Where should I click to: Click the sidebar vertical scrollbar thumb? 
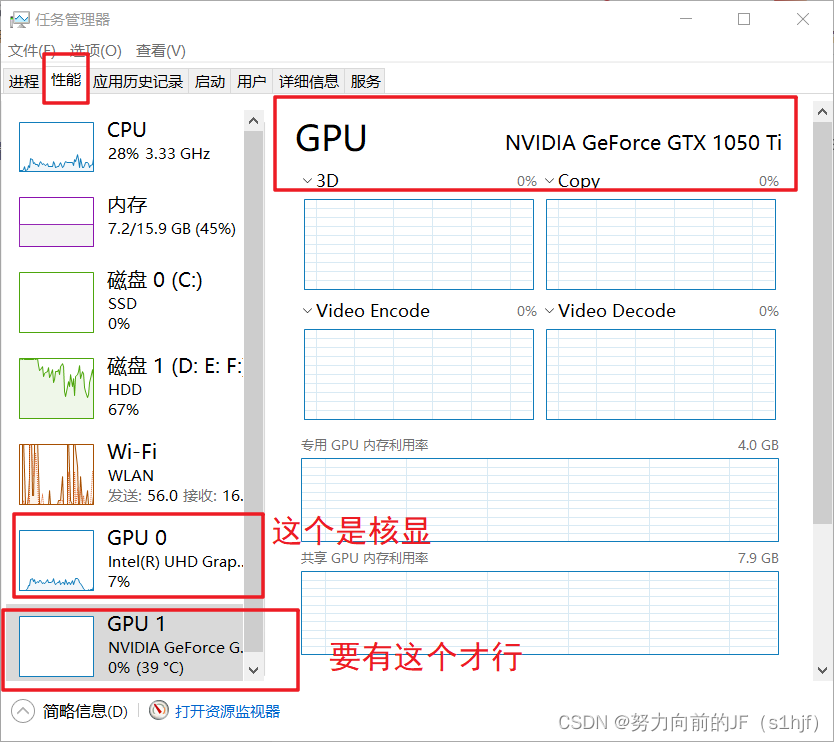(x=254, y=391)
